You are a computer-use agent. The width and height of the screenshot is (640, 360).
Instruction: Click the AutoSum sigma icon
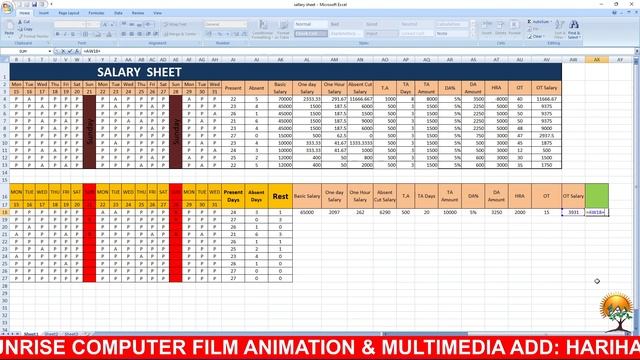tap(529, 22)
